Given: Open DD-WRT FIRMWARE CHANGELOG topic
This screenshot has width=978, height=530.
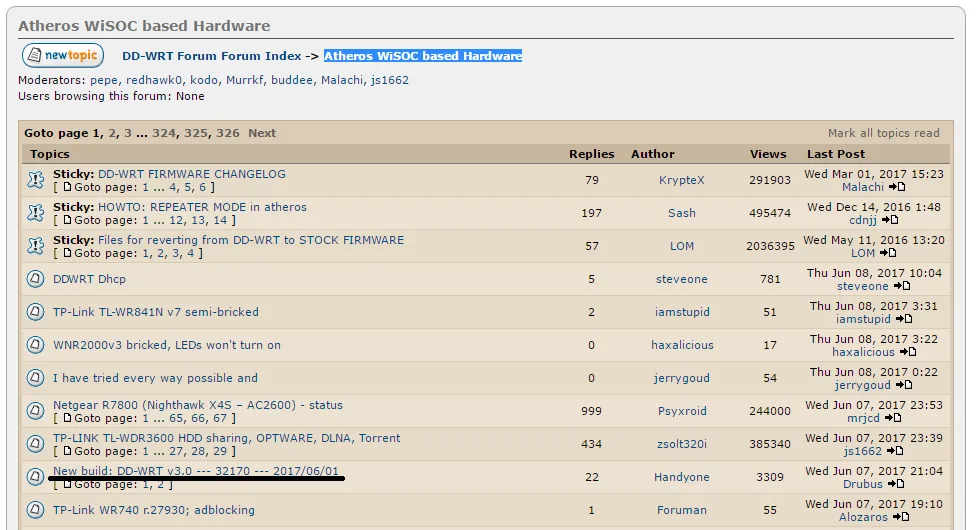Looking at the screenshot, I should [191, 174].
